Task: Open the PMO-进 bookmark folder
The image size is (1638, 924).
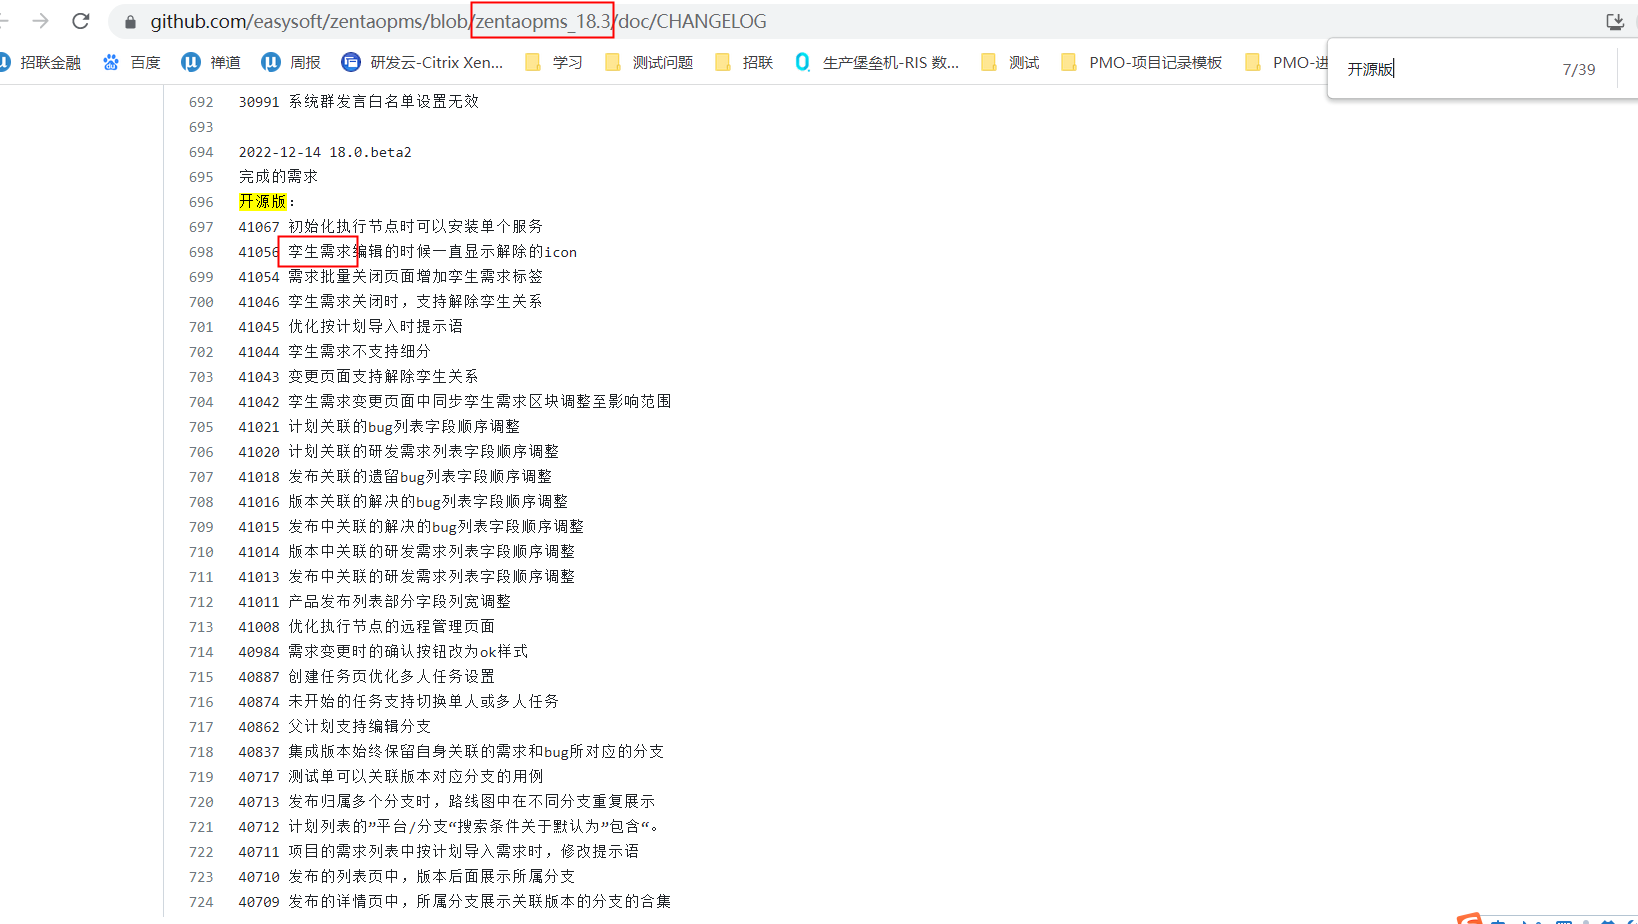Action: [1286, 62]
